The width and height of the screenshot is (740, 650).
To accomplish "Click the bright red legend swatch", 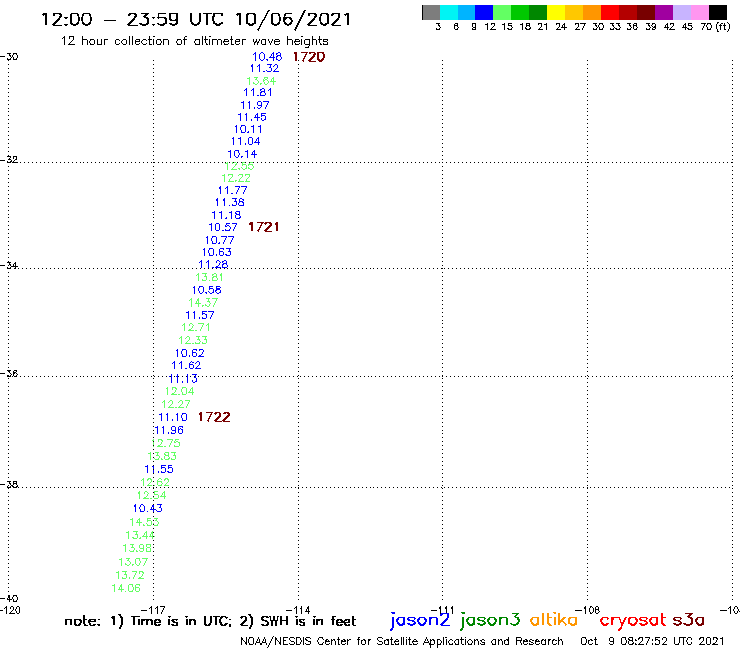I will (610, 12).
